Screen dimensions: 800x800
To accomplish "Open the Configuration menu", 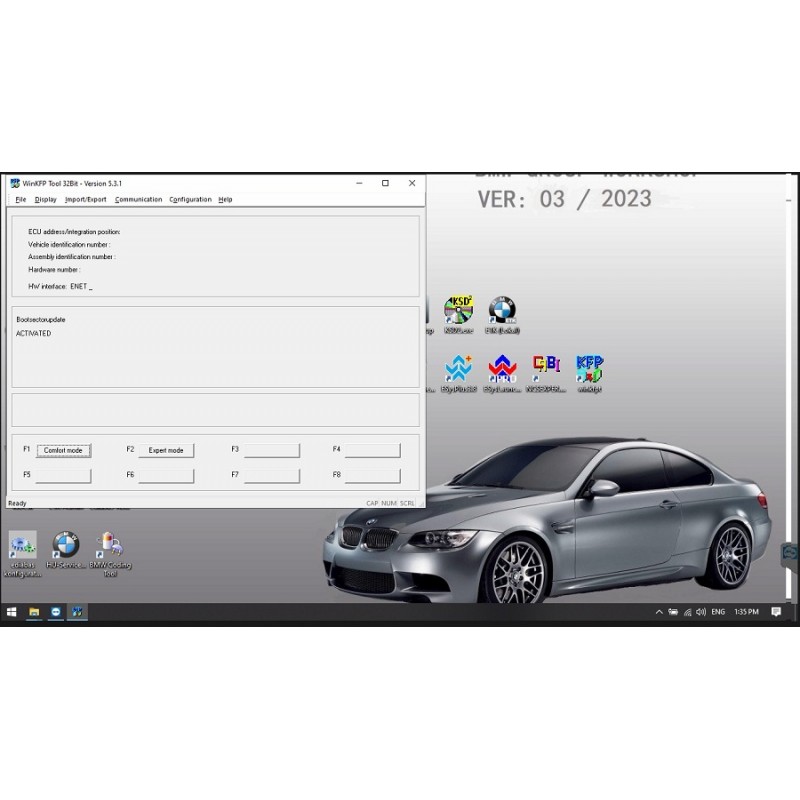I will pyautogui.click(x=190, y=199).
